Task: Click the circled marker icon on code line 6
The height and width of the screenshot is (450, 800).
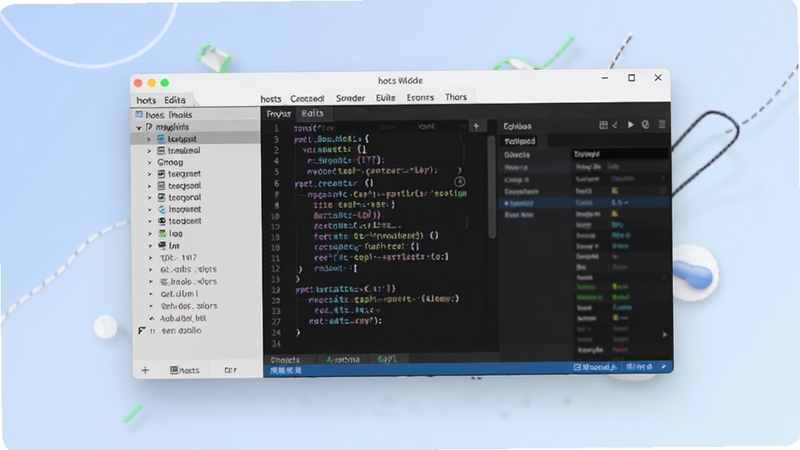Action: pyautogui.click(x=459, y=182)
